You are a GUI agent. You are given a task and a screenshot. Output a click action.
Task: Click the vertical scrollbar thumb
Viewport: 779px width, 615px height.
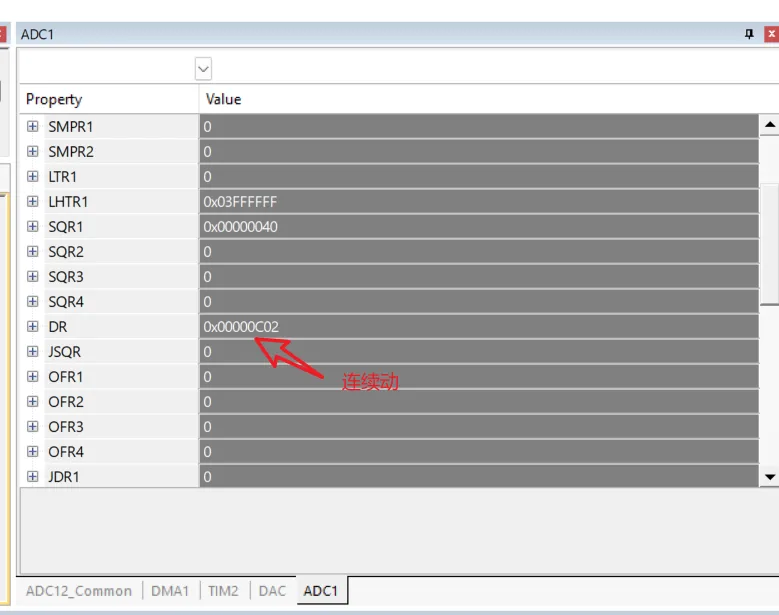tap(770, 244)
